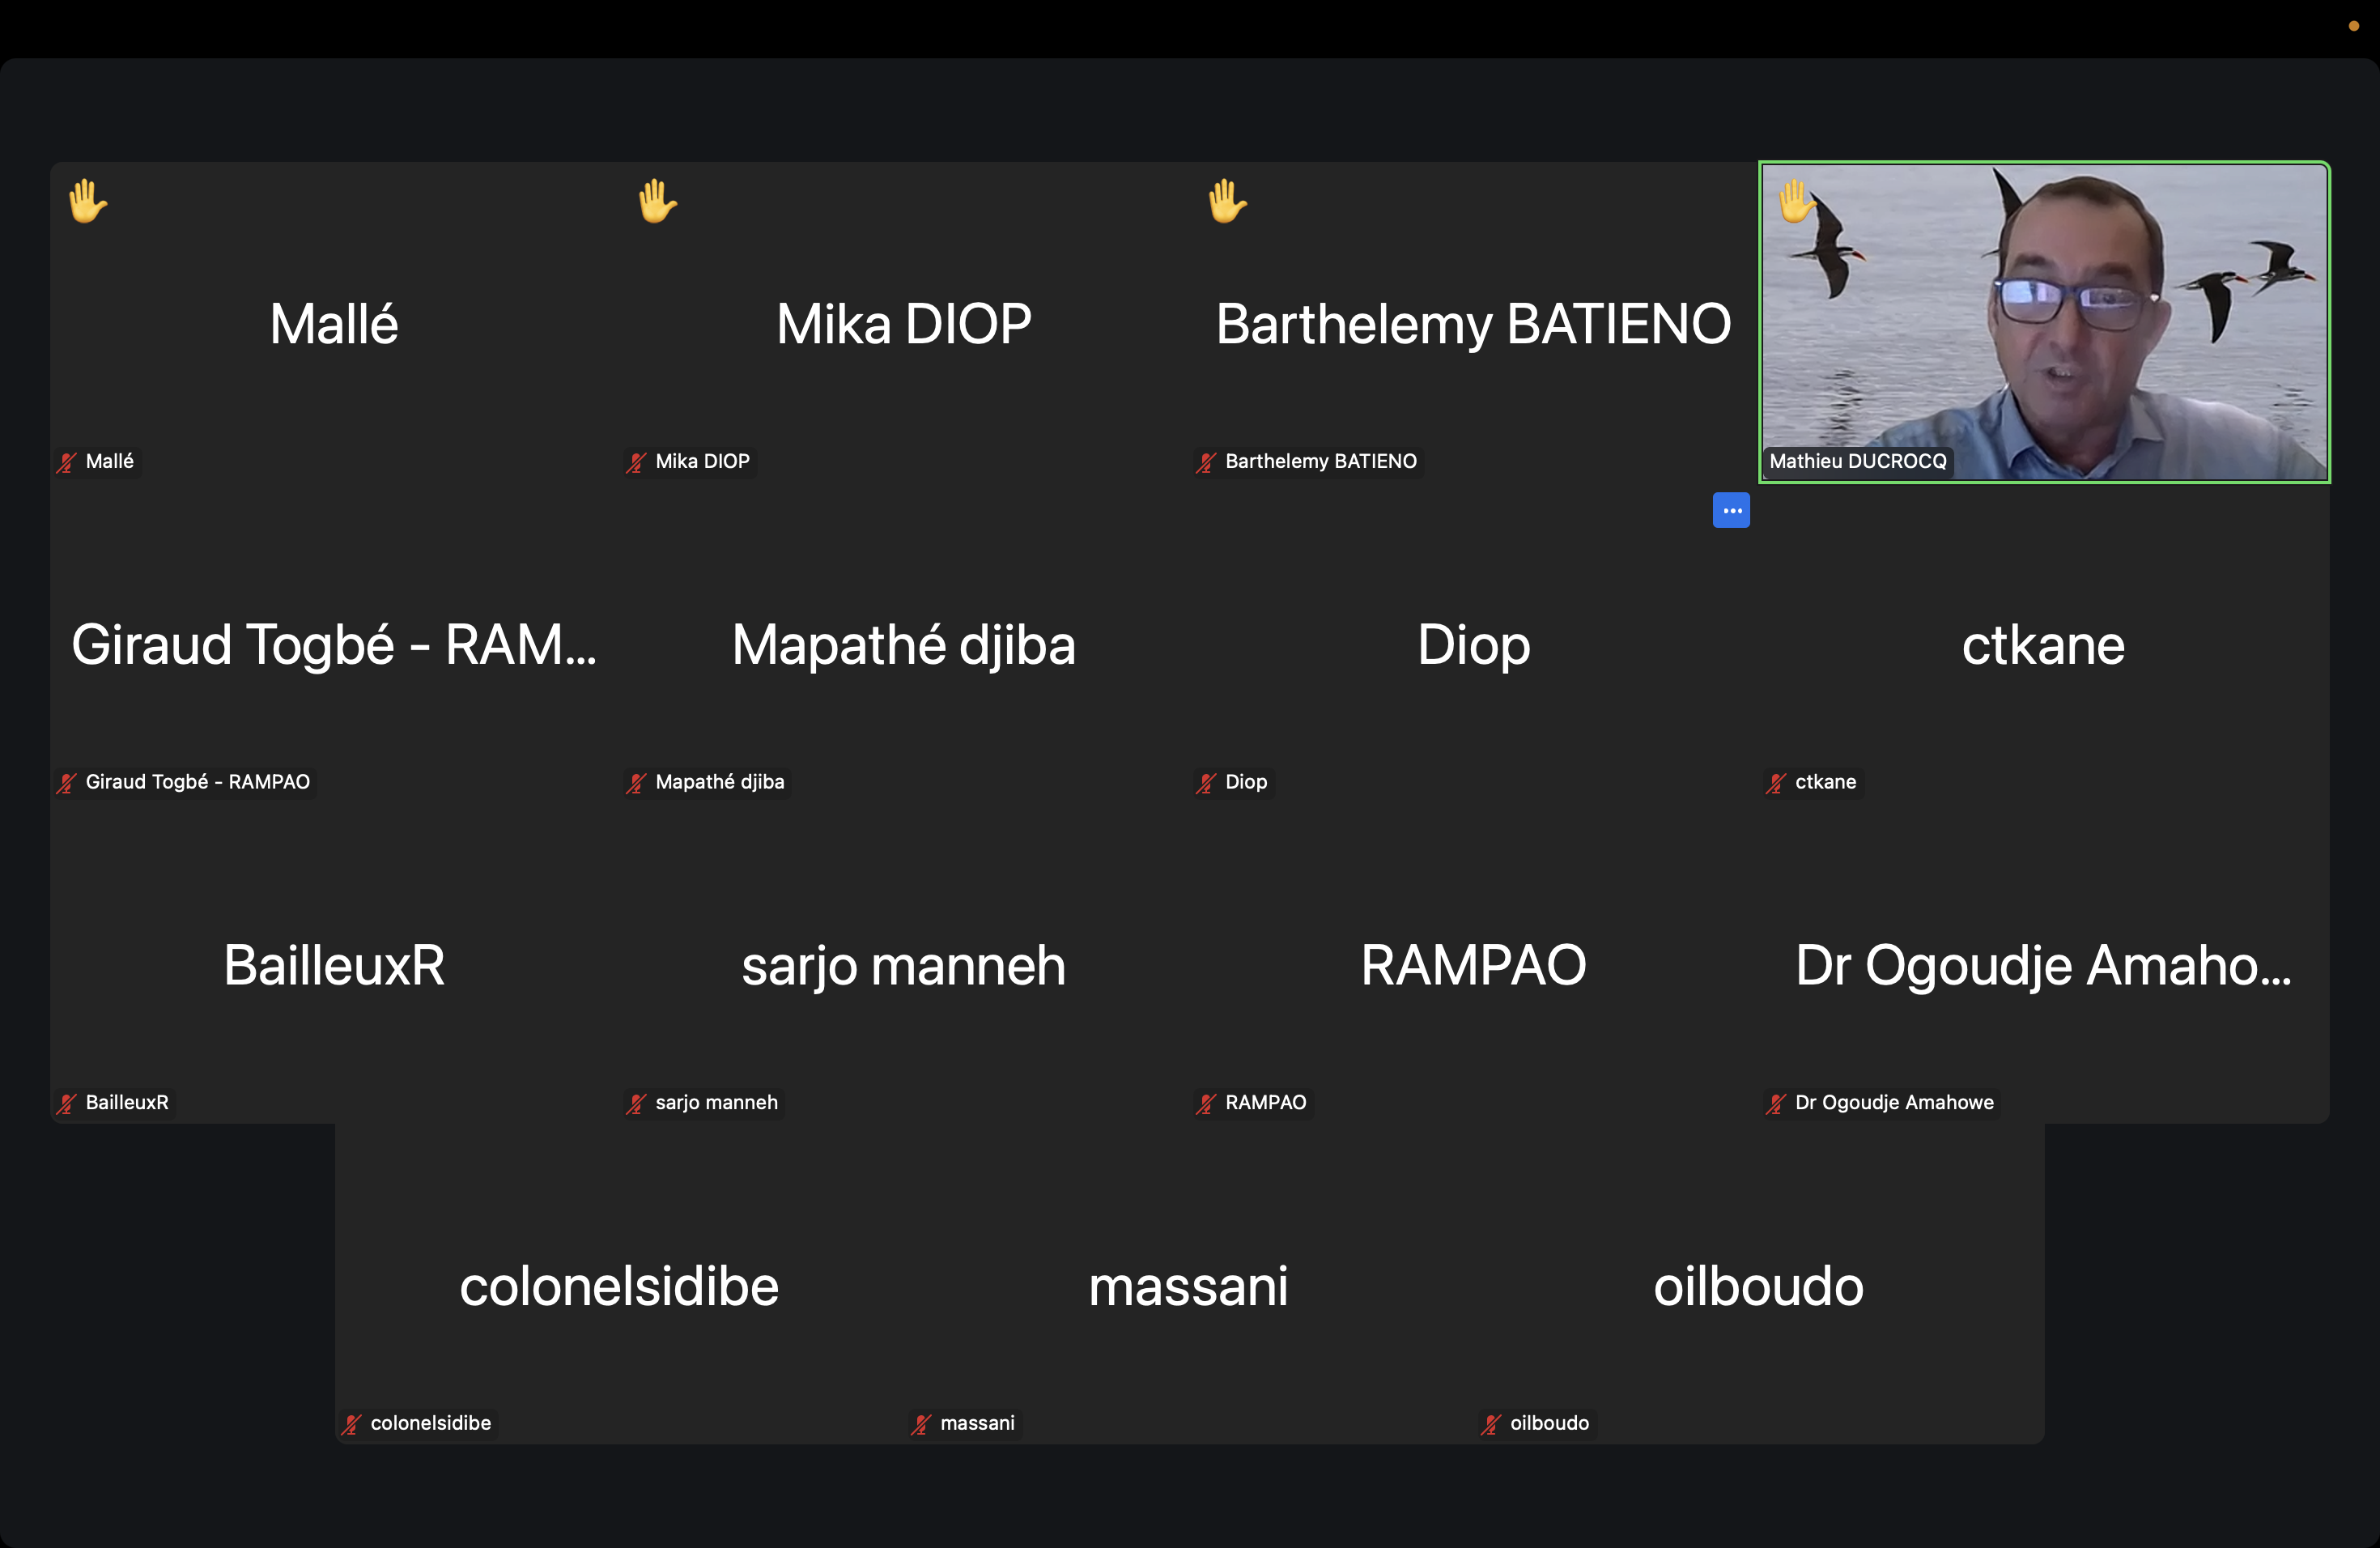The height and width of the screenshot is (1548, 2380).
Task: Click the small Dr Ogoudje Amahowe label
Action: pyautogui.click(x=1894, y=1102)
